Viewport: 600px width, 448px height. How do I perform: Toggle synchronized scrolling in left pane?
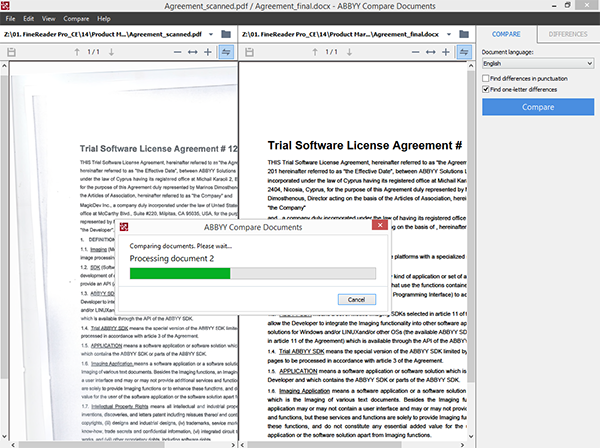[x=226, y=52]
